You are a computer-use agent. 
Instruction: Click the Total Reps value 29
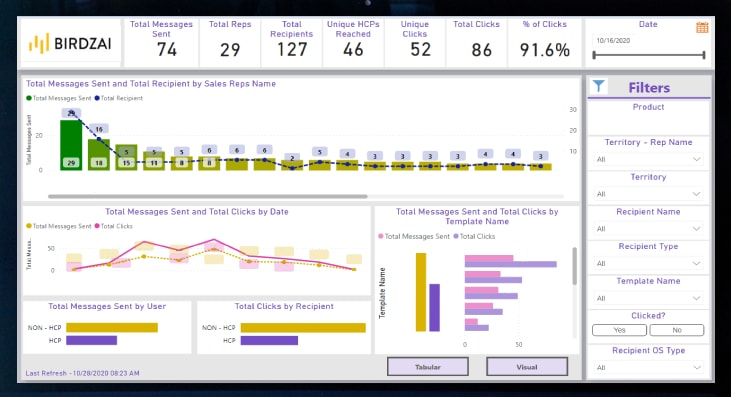[x=230, y=49]
